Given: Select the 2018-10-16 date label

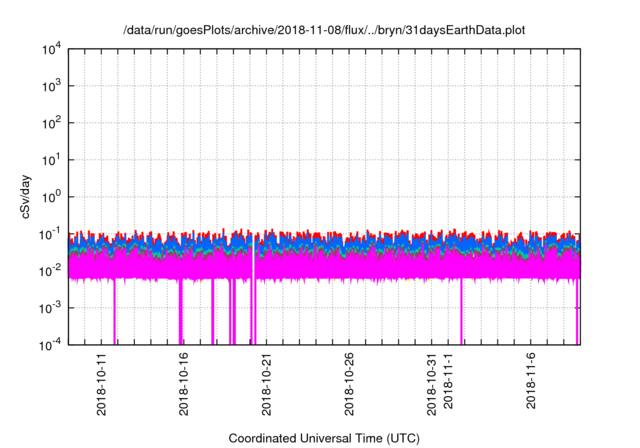Looking at the screenshot, I should click(184, 384).
